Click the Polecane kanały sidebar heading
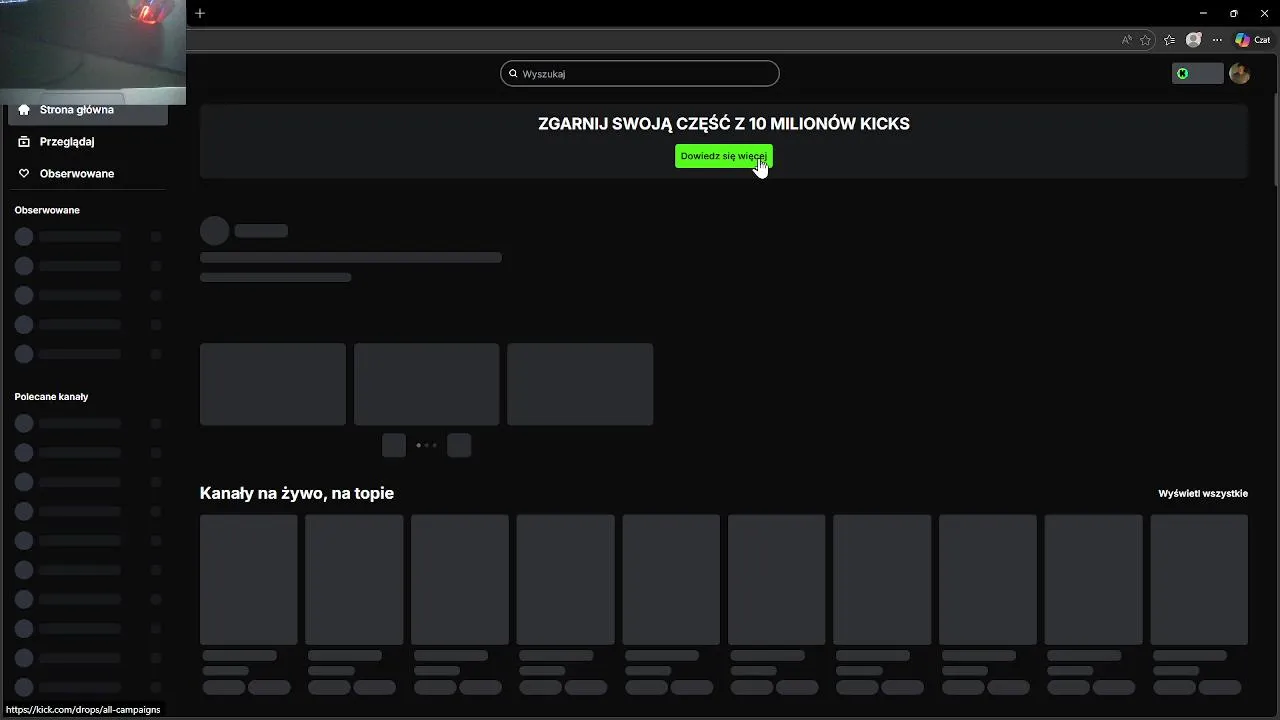This screenshot has width=1280, height=720. [x=51, y=397]
